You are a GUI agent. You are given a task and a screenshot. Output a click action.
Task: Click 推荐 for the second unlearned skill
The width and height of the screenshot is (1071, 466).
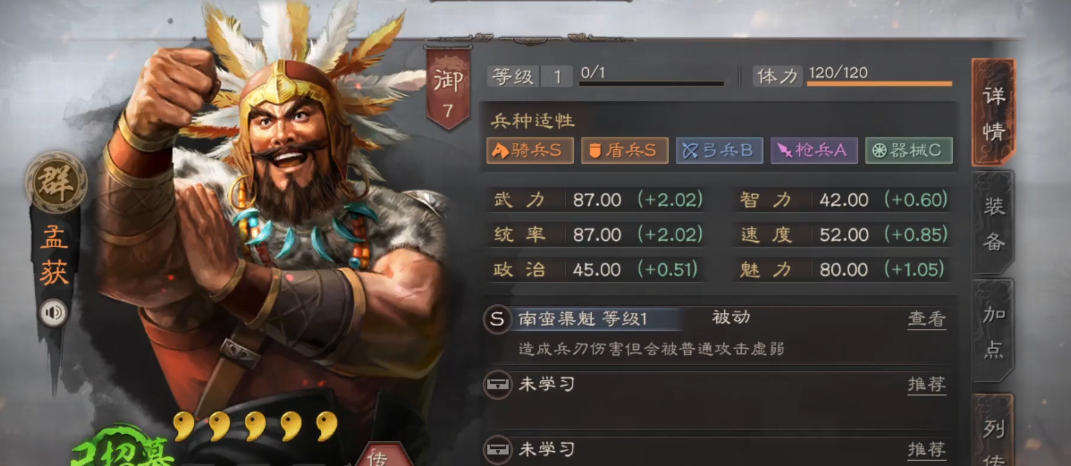pyautogui.click(x=927, y=450)
